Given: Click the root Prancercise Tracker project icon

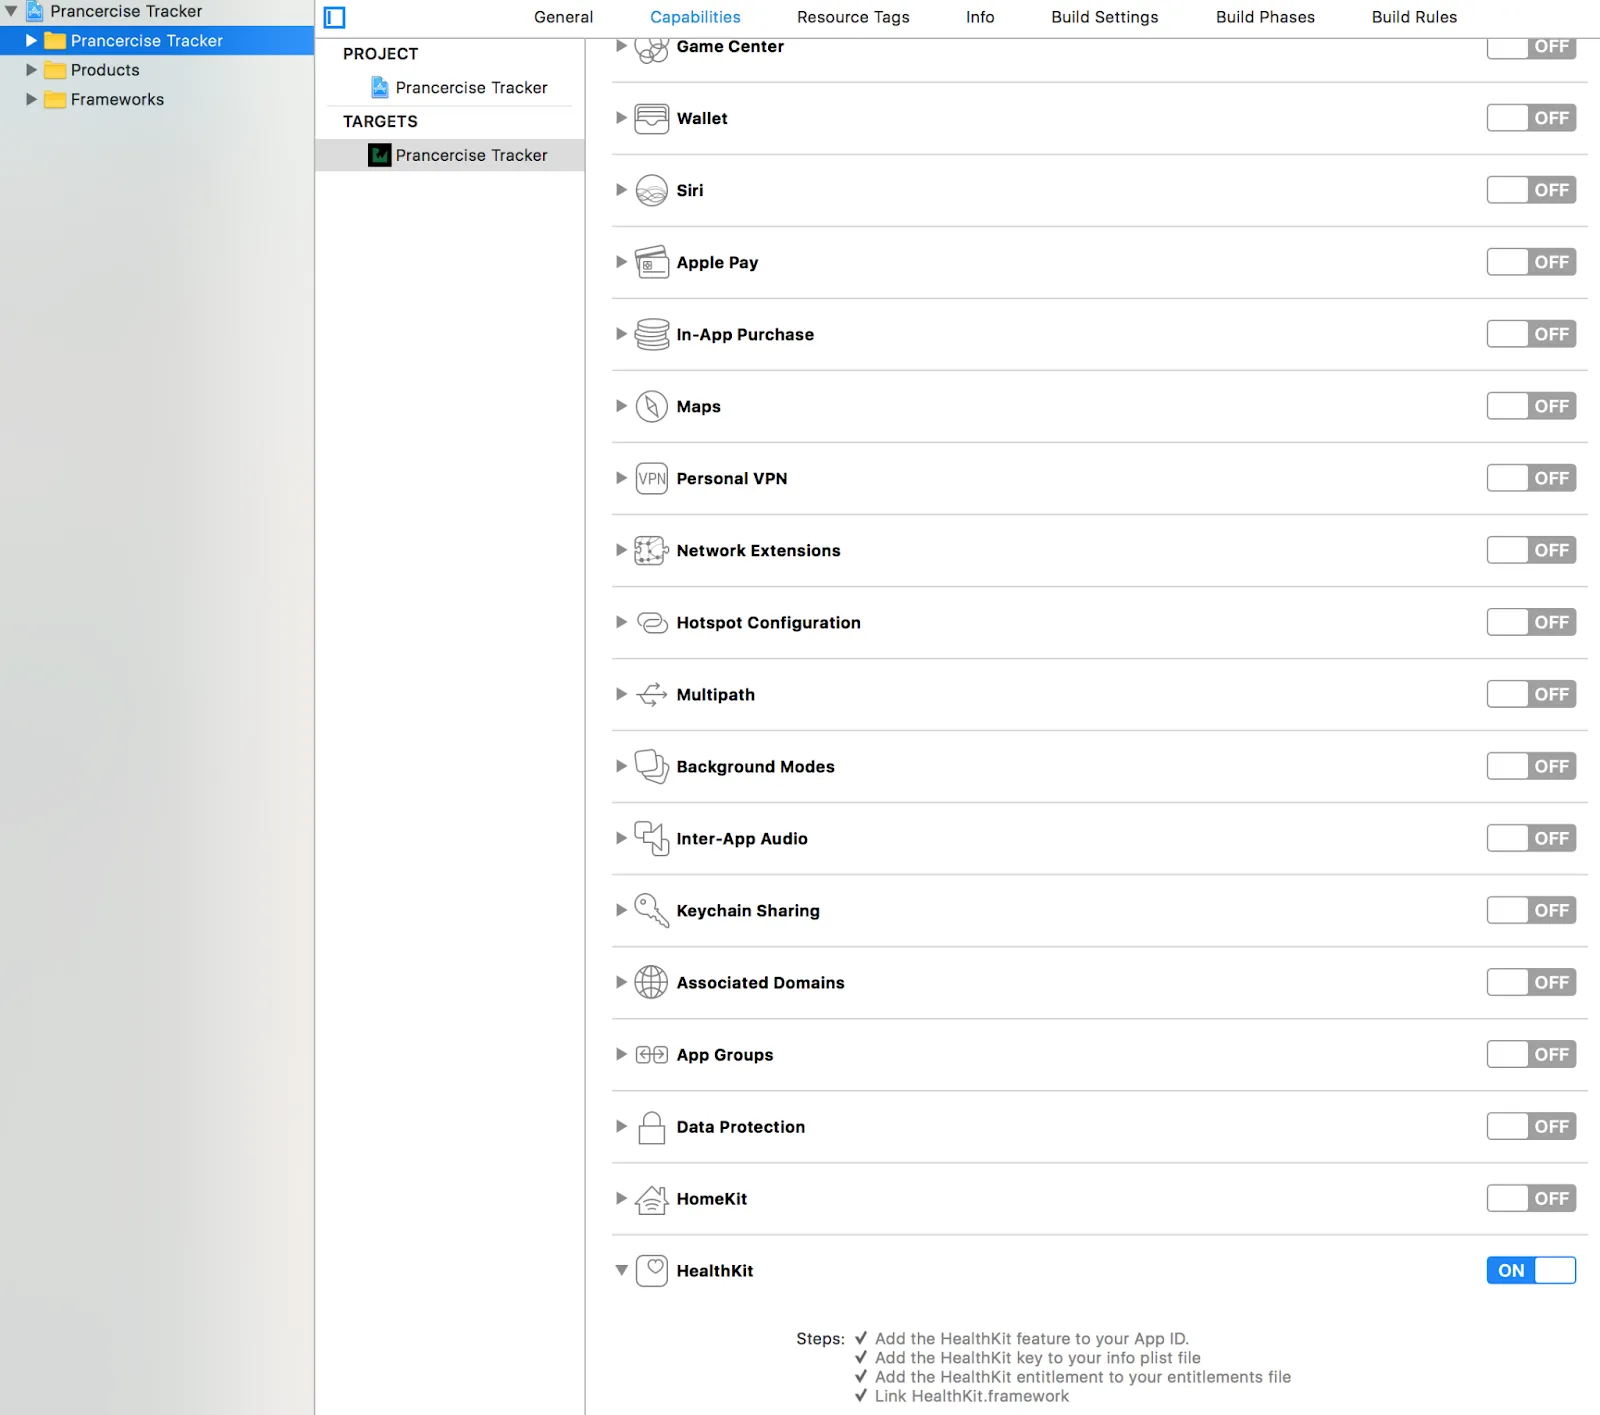Looking at the screenshot, I should point(35,11).
